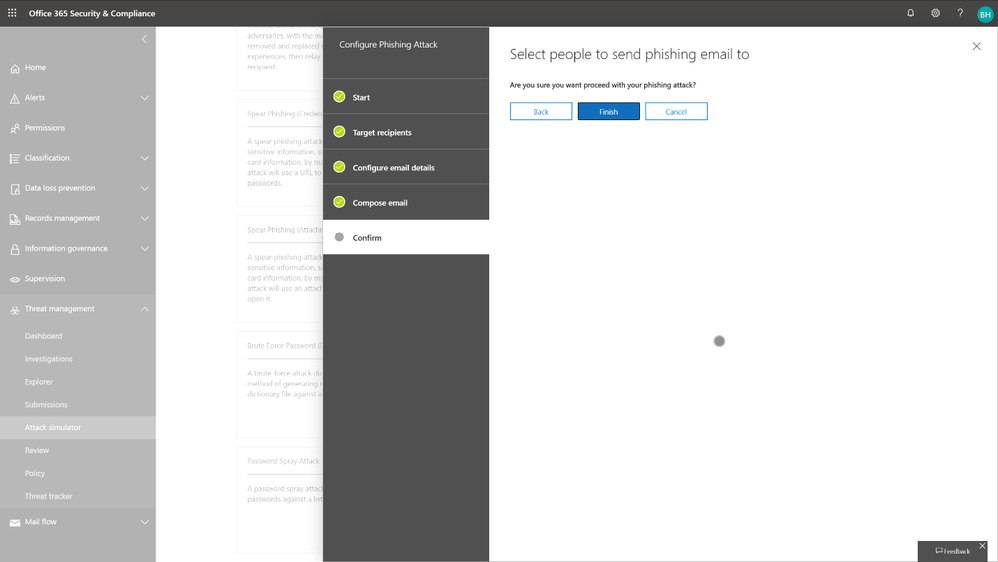Open the settings gear in header
Viewport: 998px width, 562px height.
(x=935, y=13)
